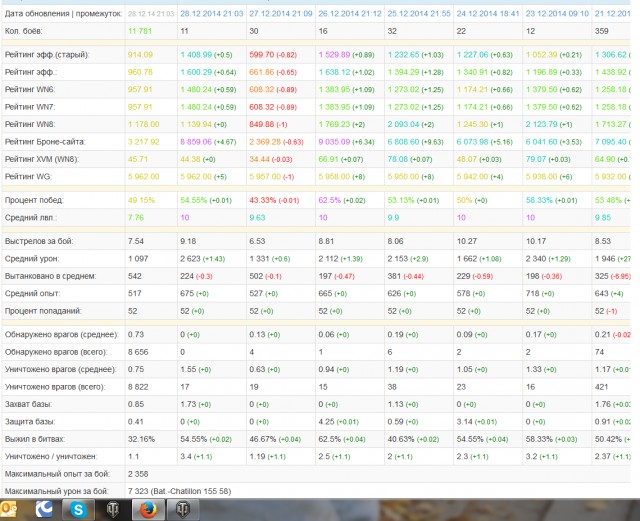Viewport: 640px width, 521px height.
Task: Open Skype from the taskbar
Action: (x=78, y=509)
